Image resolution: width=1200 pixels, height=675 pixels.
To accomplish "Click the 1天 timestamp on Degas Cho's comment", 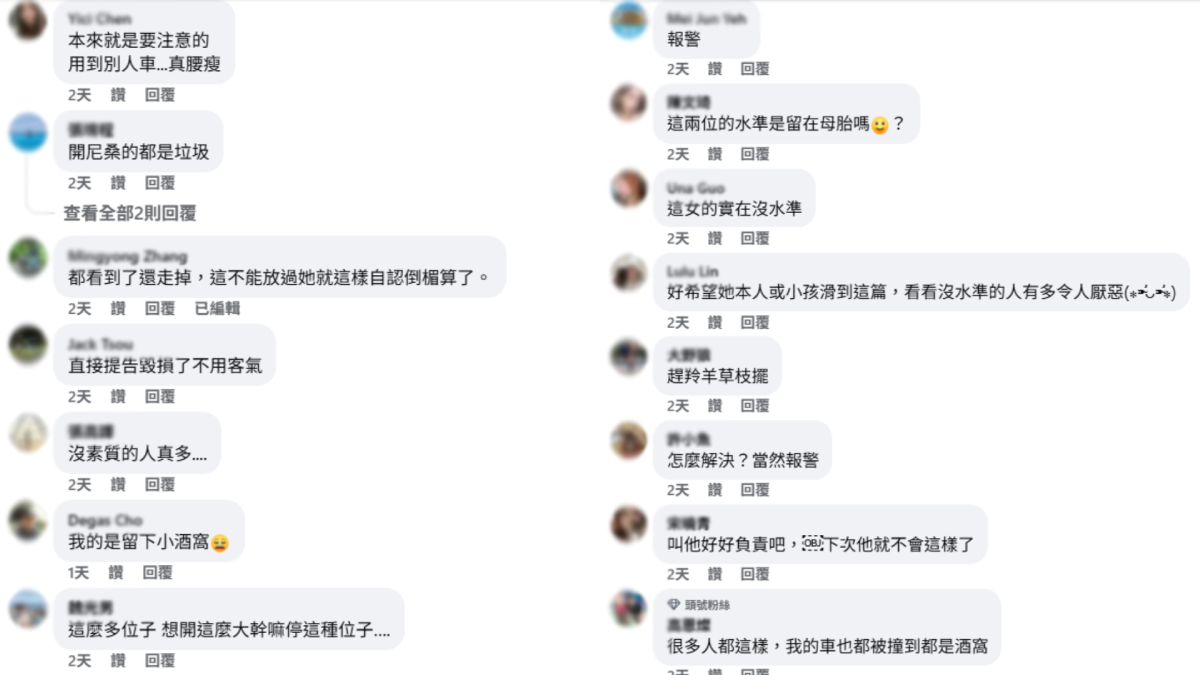I will (x=78, y=573).
